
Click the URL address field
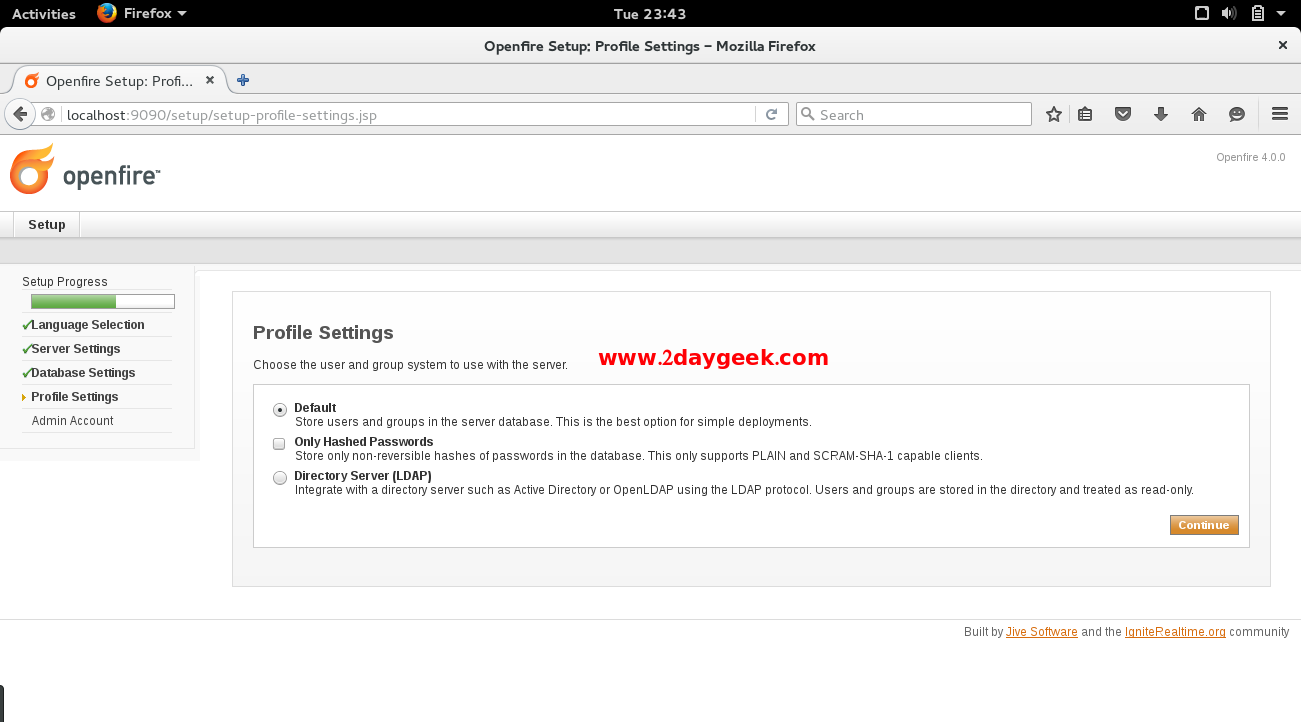410,114
